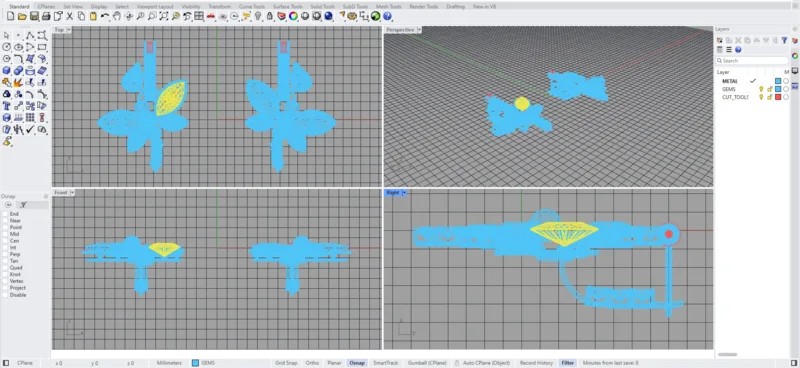Switch to the CPlanes toolbar tab

47,7
